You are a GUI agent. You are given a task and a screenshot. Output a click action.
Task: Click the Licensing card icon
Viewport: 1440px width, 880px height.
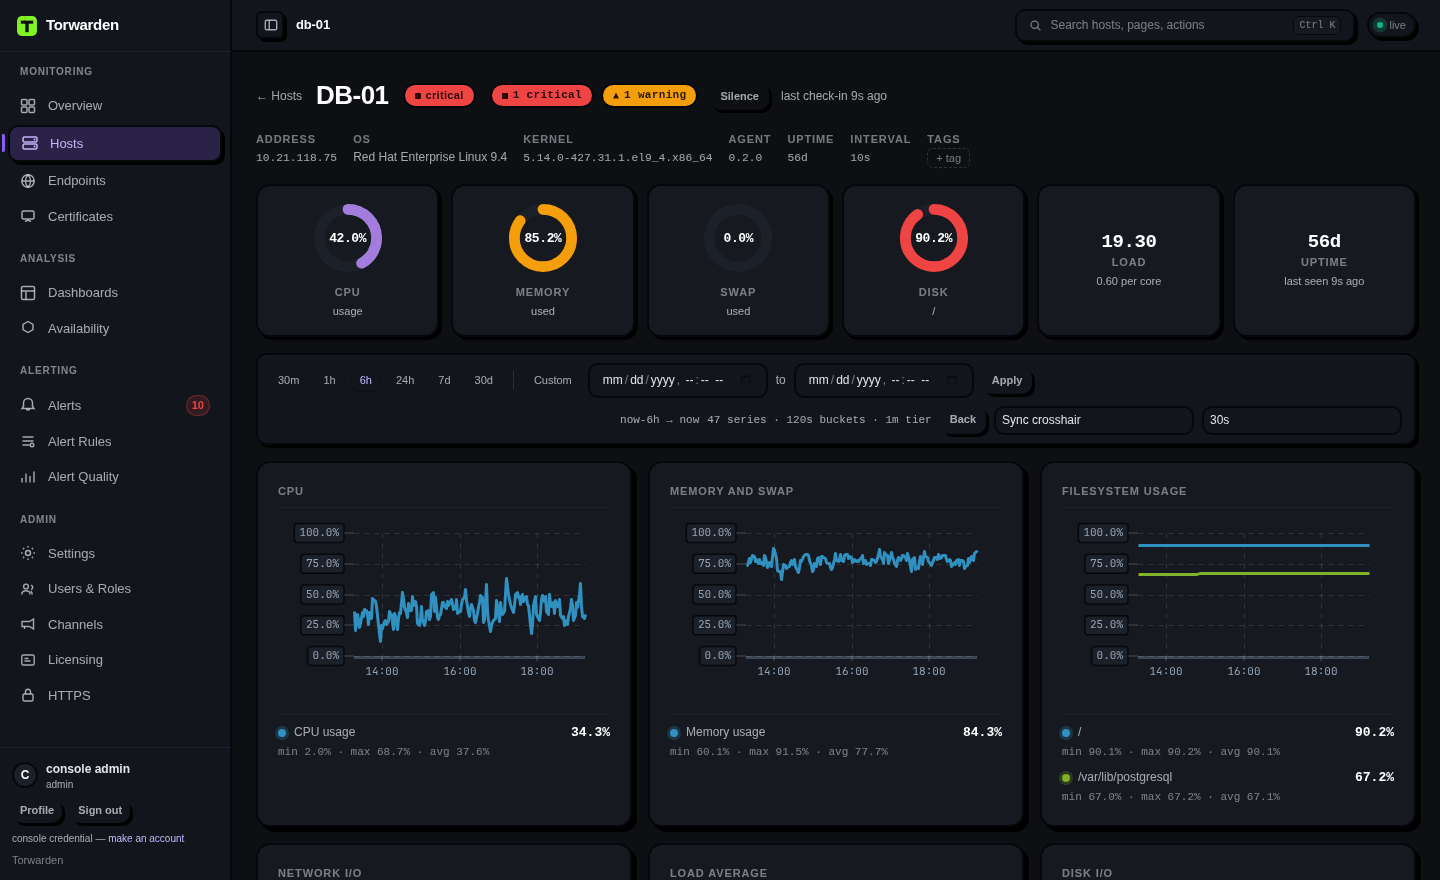(x=28, y=660)
